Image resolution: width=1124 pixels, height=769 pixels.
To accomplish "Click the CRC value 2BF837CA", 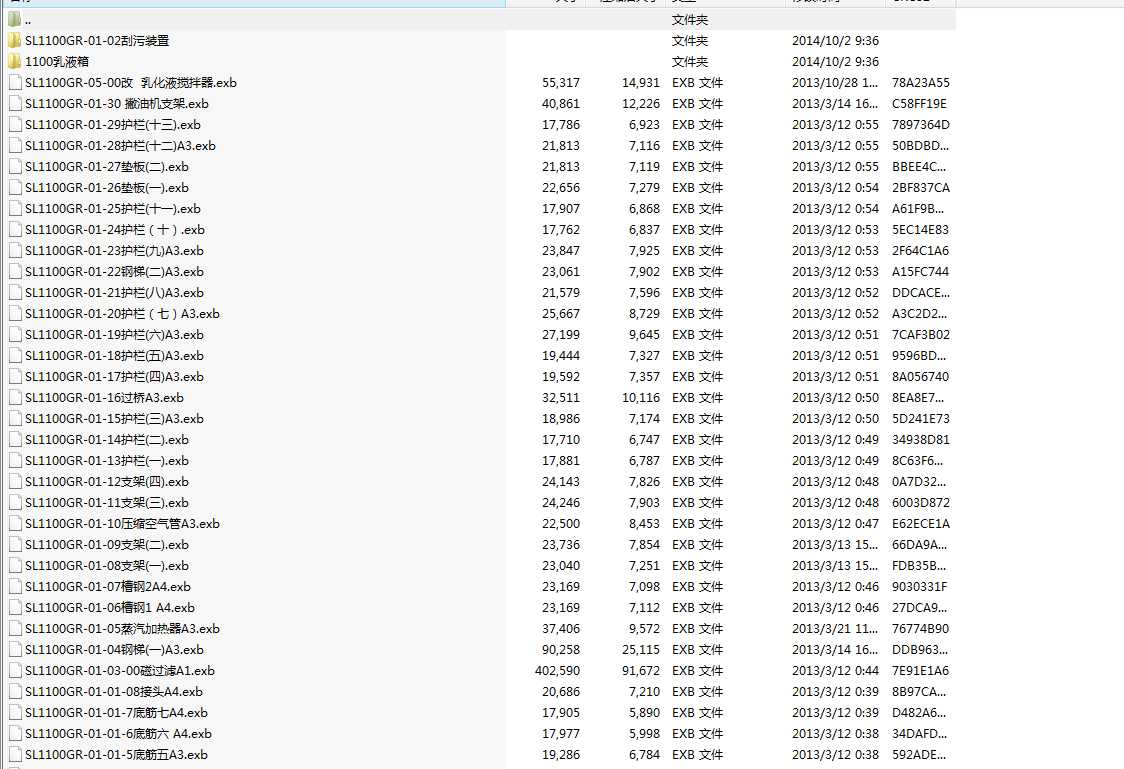I will coord(920,188).
